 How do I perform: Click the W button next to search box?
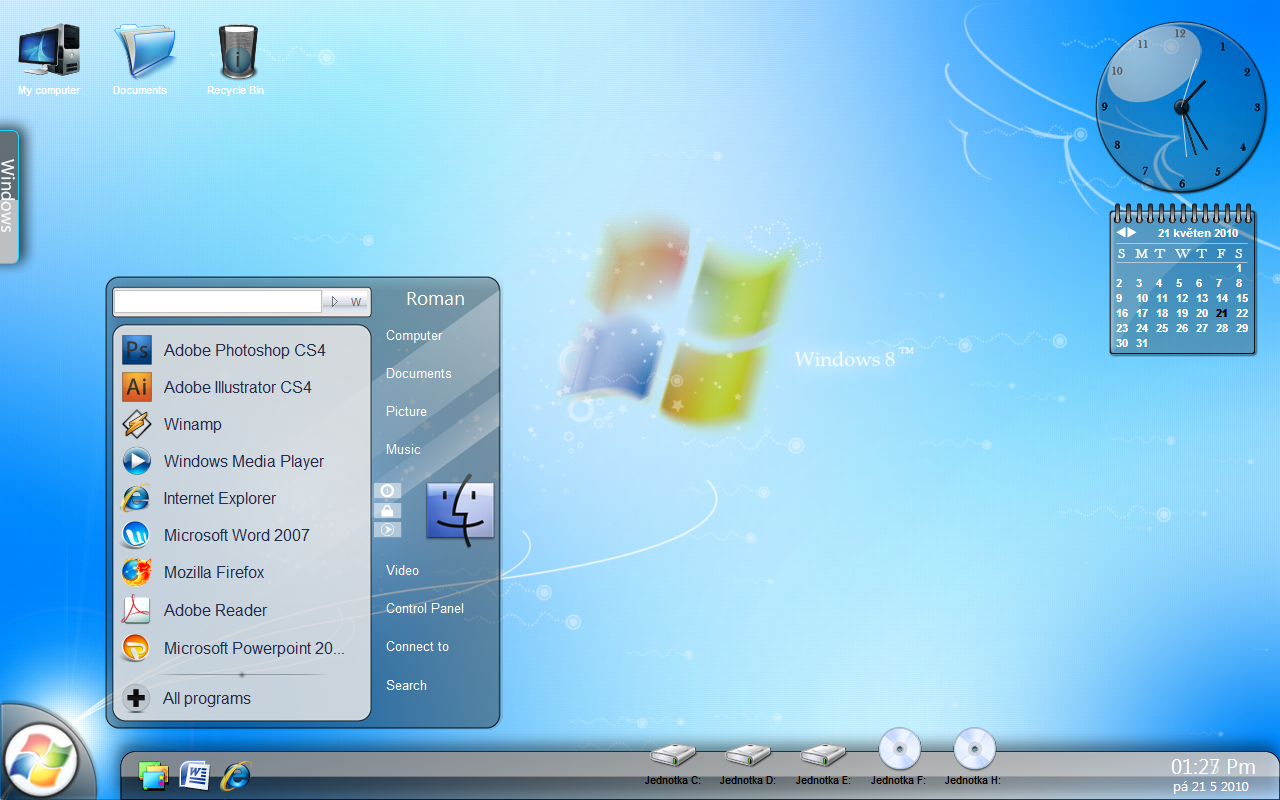coord(357,301)
